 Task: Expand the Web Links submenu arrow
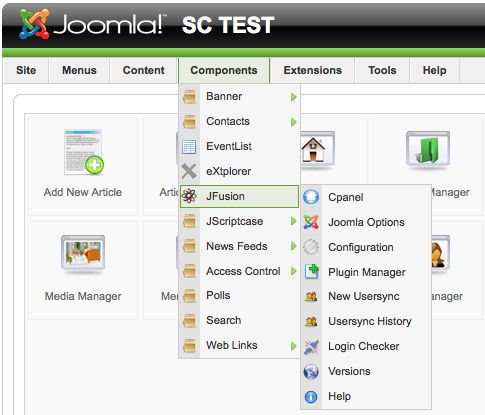(293, 346)
